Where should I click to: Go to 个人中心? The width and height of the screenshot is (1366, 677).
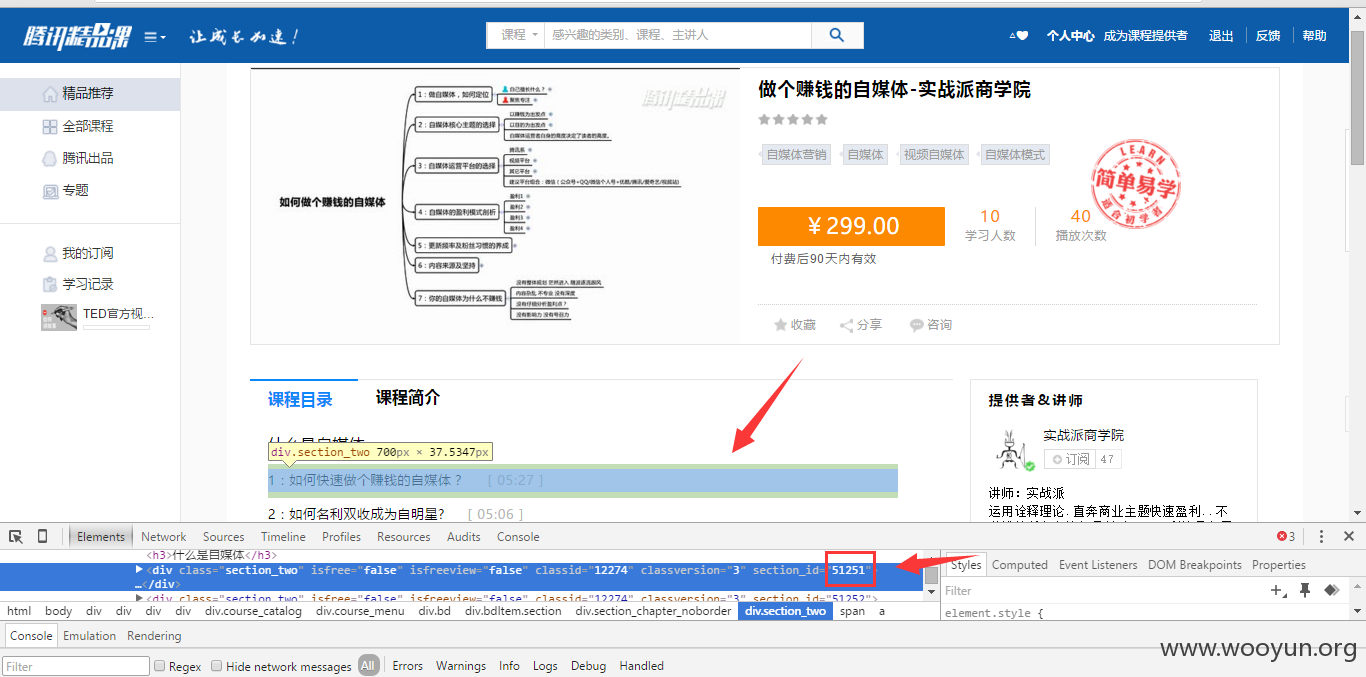(x=1070, y=36)
